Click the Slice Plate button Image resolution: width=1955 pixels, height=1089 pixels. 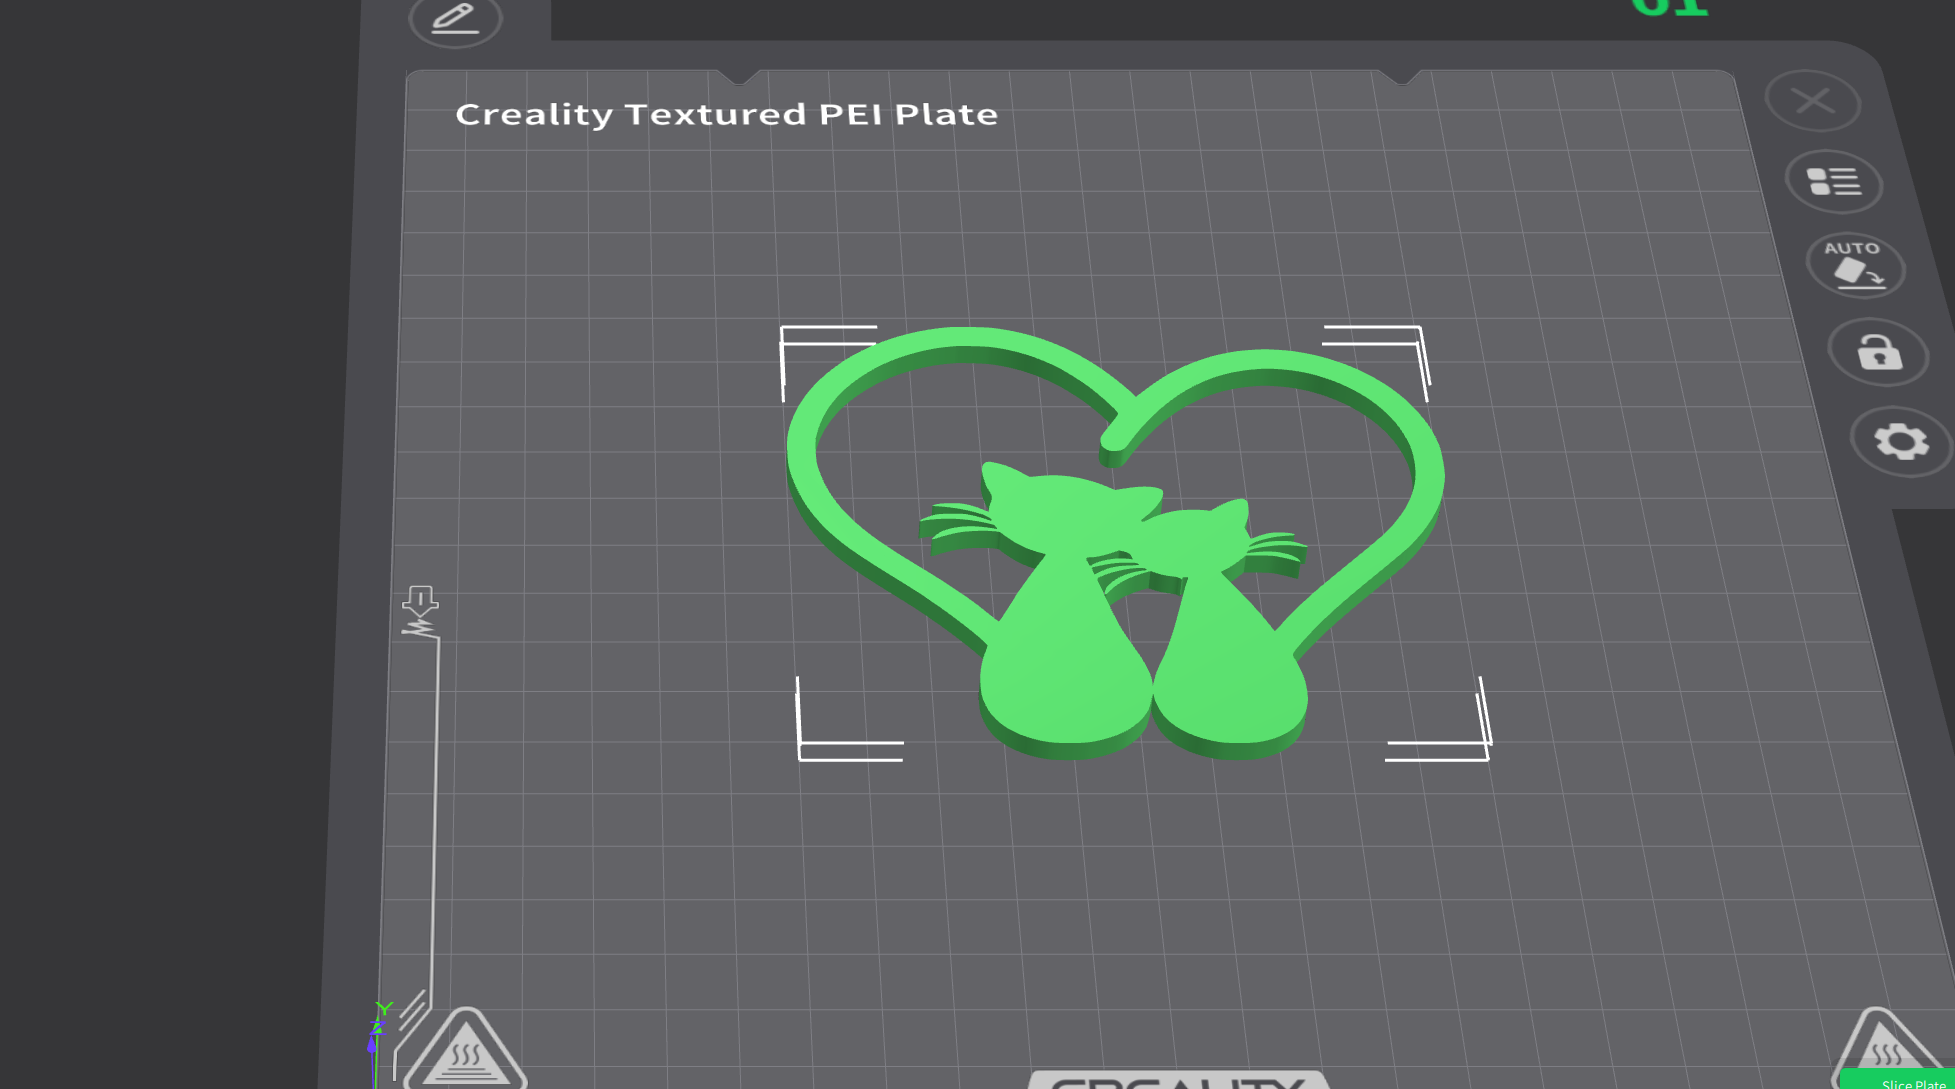[x=1900, y=1080]
